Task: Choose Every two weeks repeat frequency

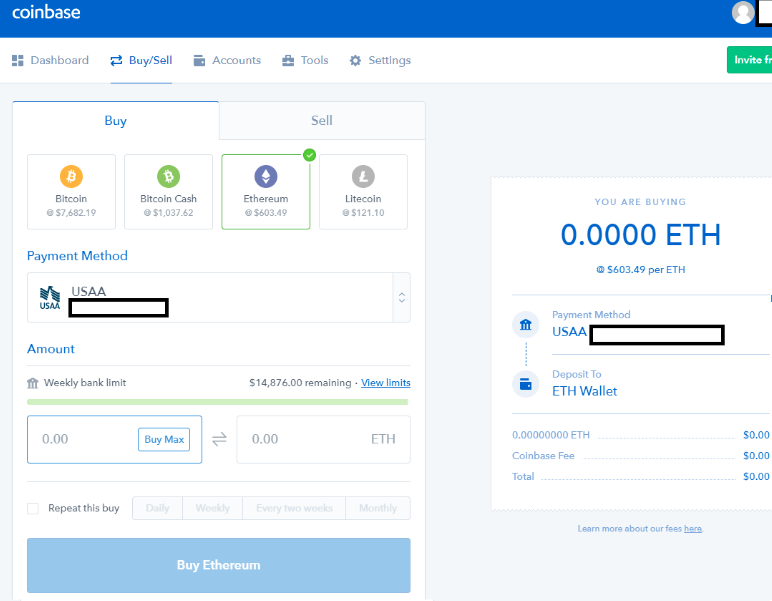Action: click(x=294, y=508)
